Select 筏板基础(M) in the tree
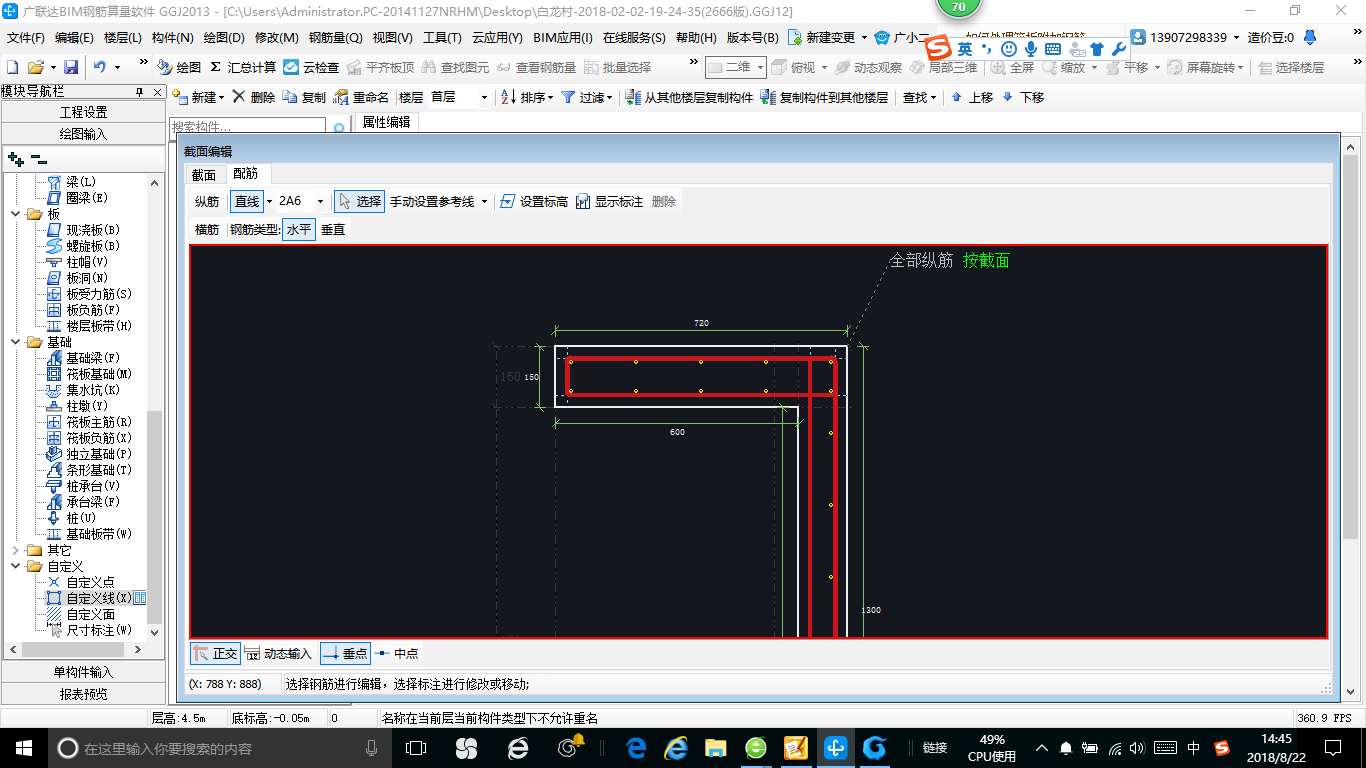Screen dimensions: 1366x768 tap(99, 374)
